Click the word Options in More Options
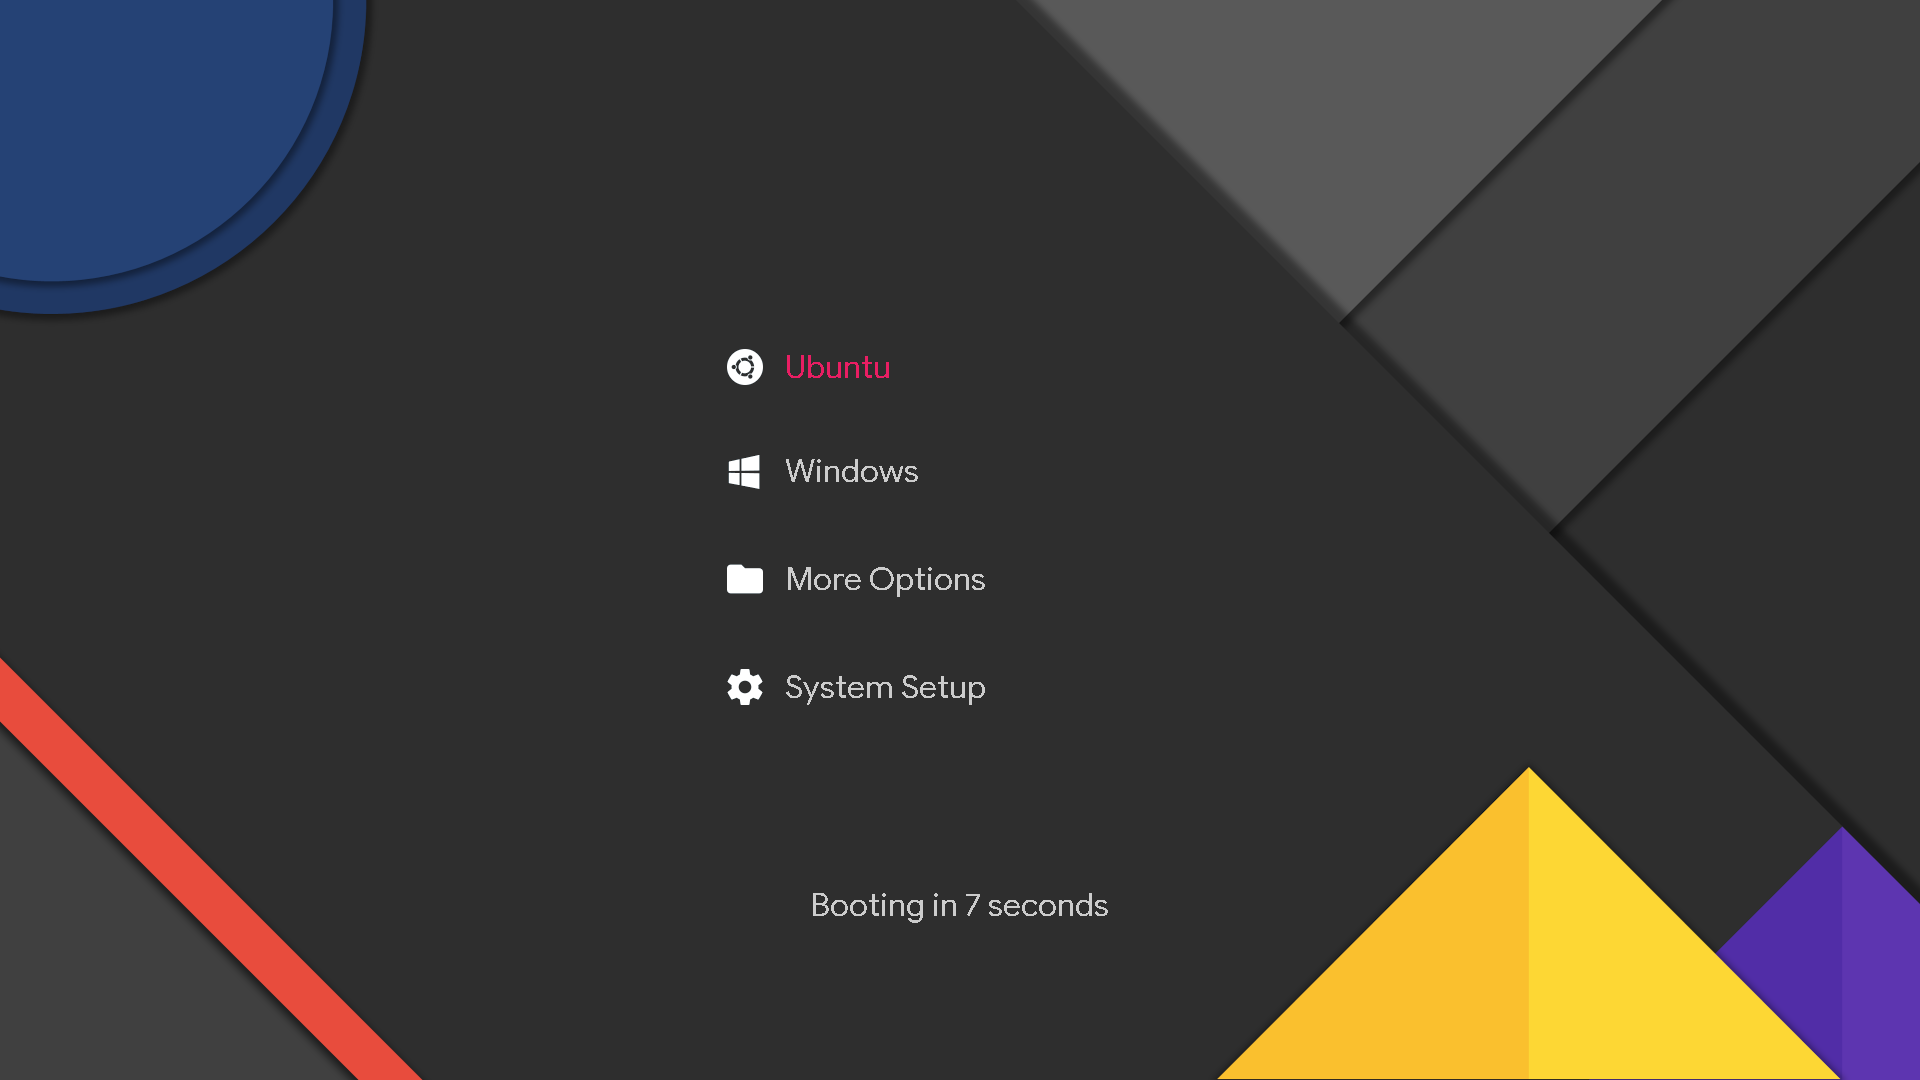The height and width of the screenshot is (1080, 1920). [927, 580]
